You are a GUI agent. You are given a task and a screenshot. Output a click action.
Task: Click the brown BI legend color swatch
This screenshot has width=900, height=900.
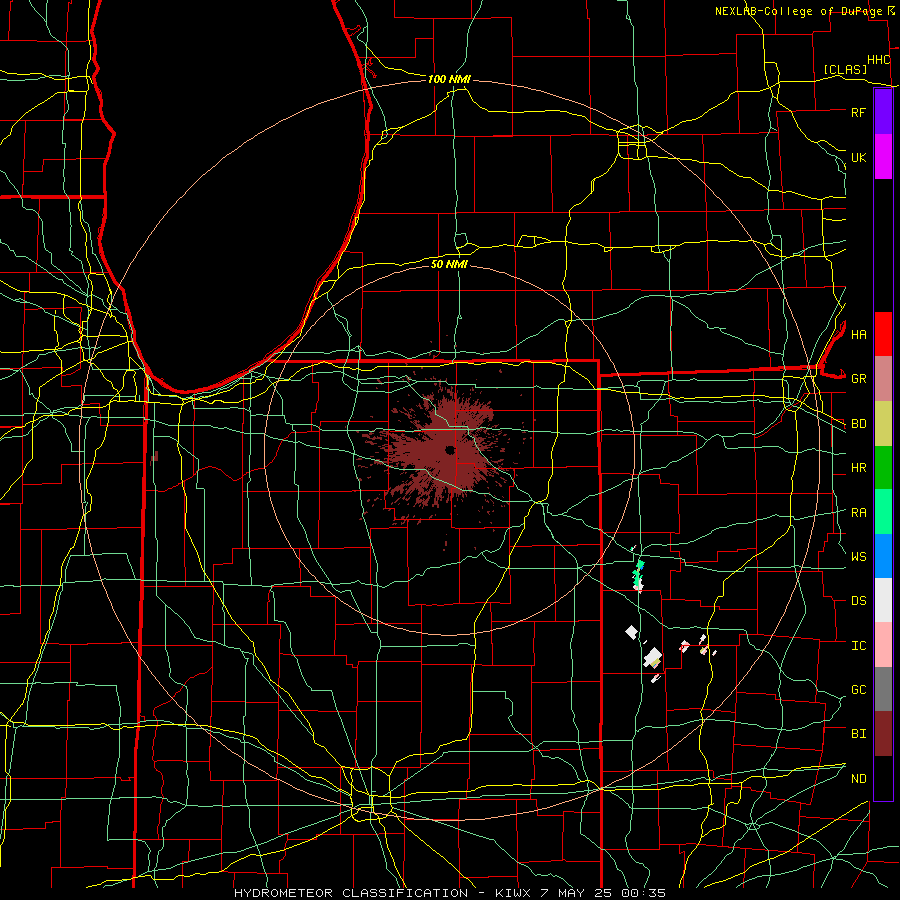coord(883,734)
